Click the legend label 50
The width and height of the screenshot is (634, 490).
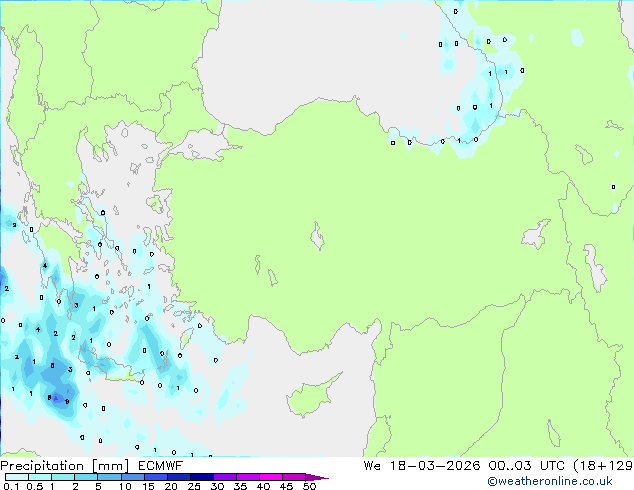tap(310, 486)
